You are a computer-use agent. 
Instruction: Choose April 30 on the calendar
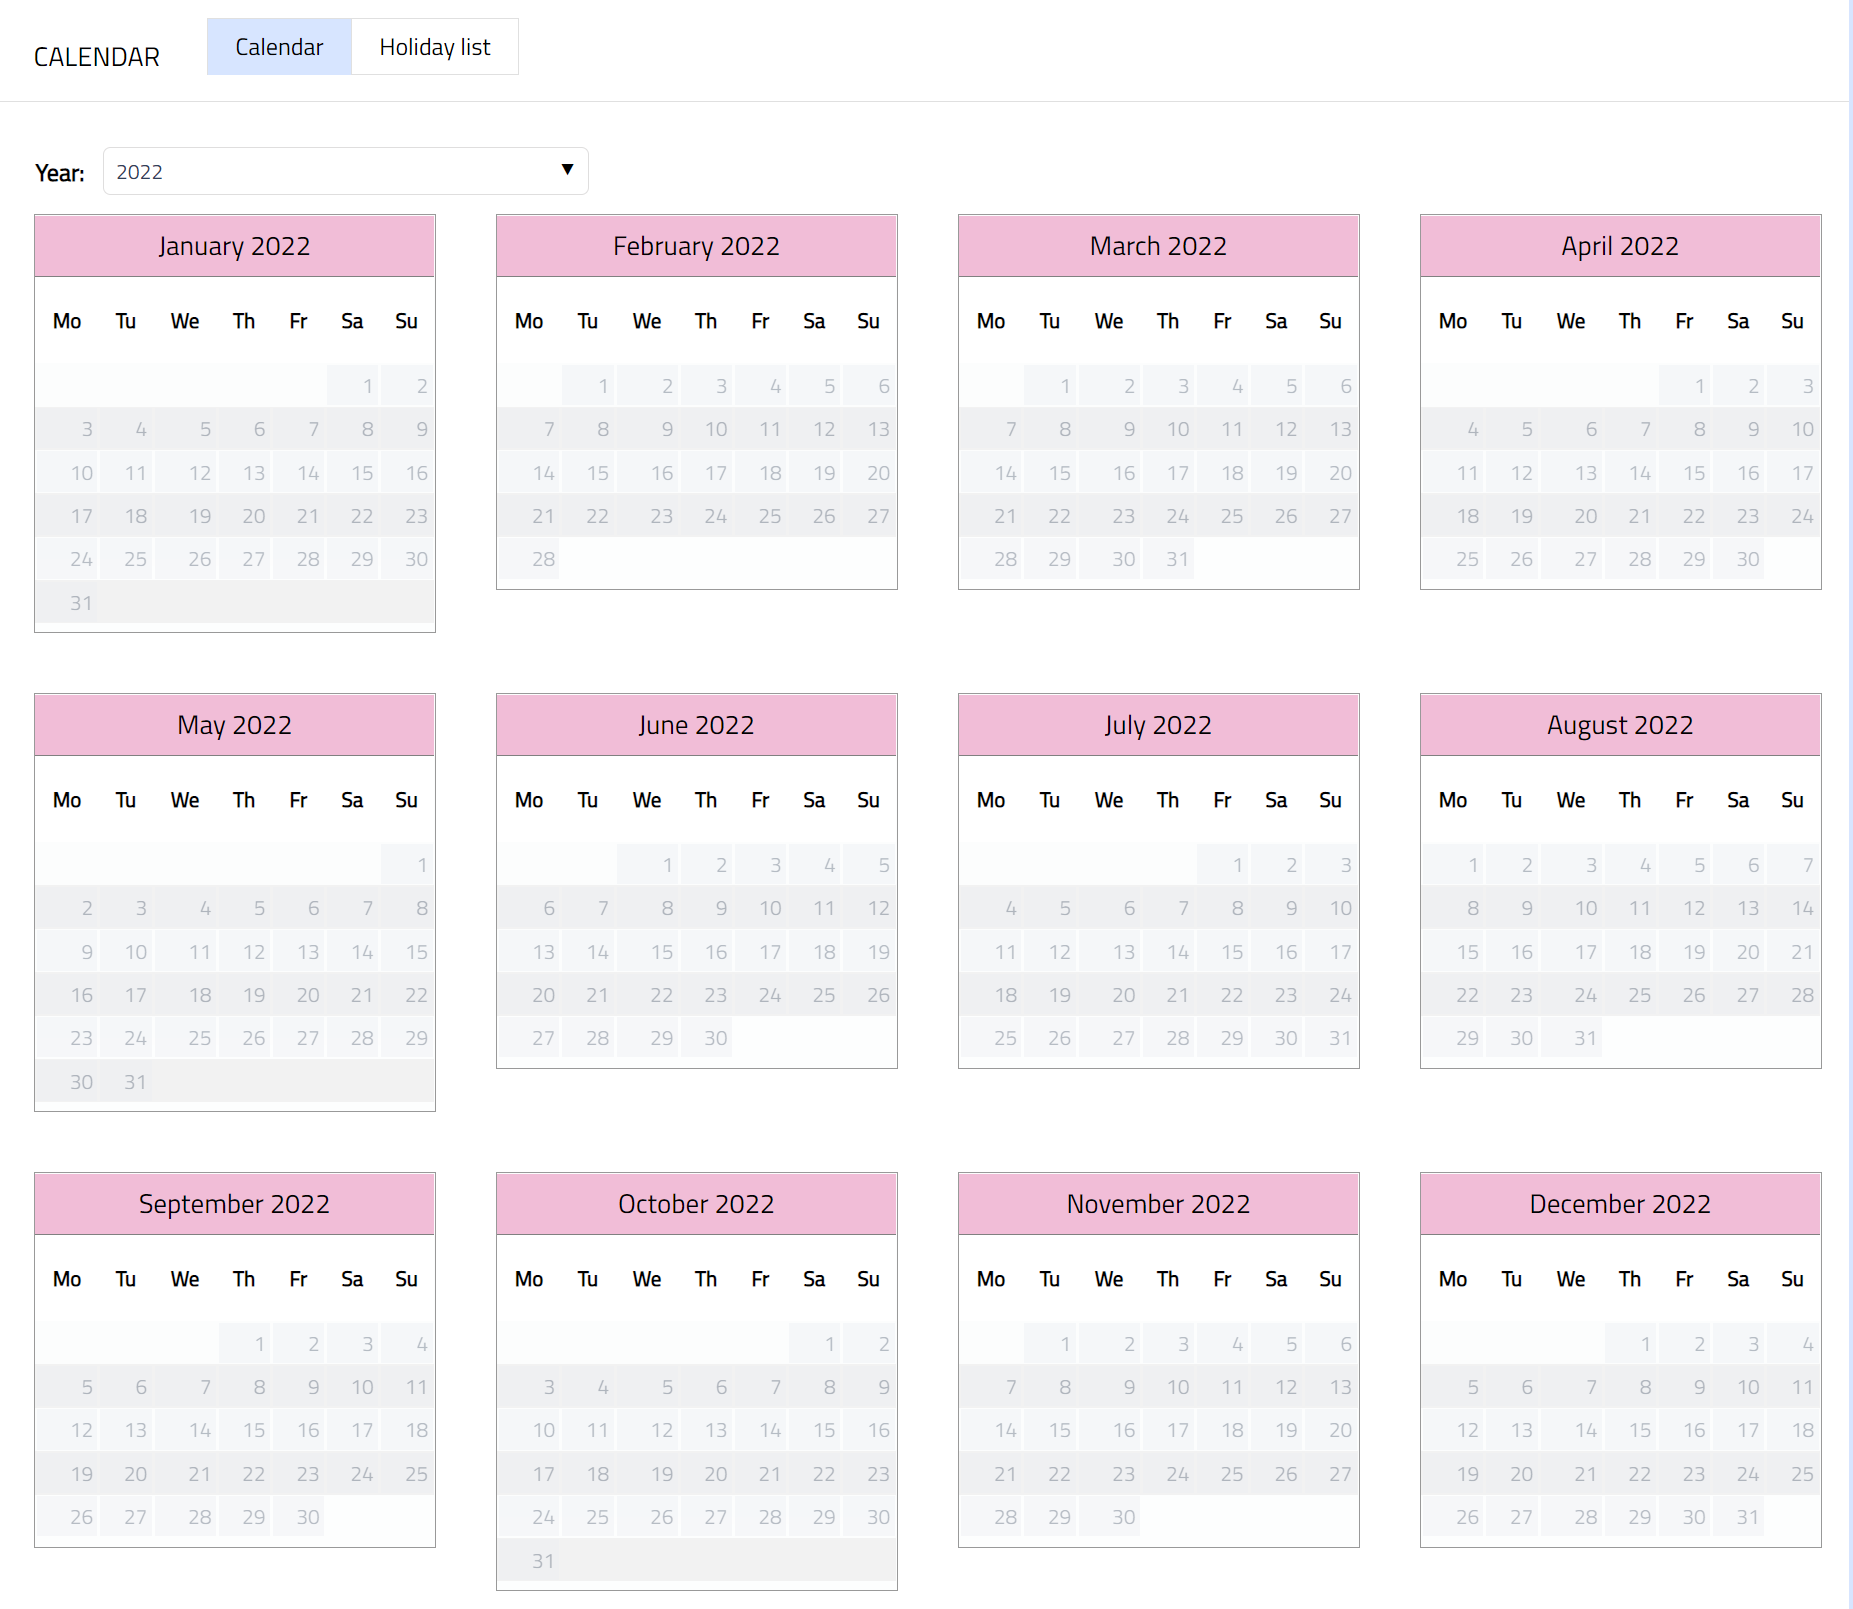point(1746,559)
